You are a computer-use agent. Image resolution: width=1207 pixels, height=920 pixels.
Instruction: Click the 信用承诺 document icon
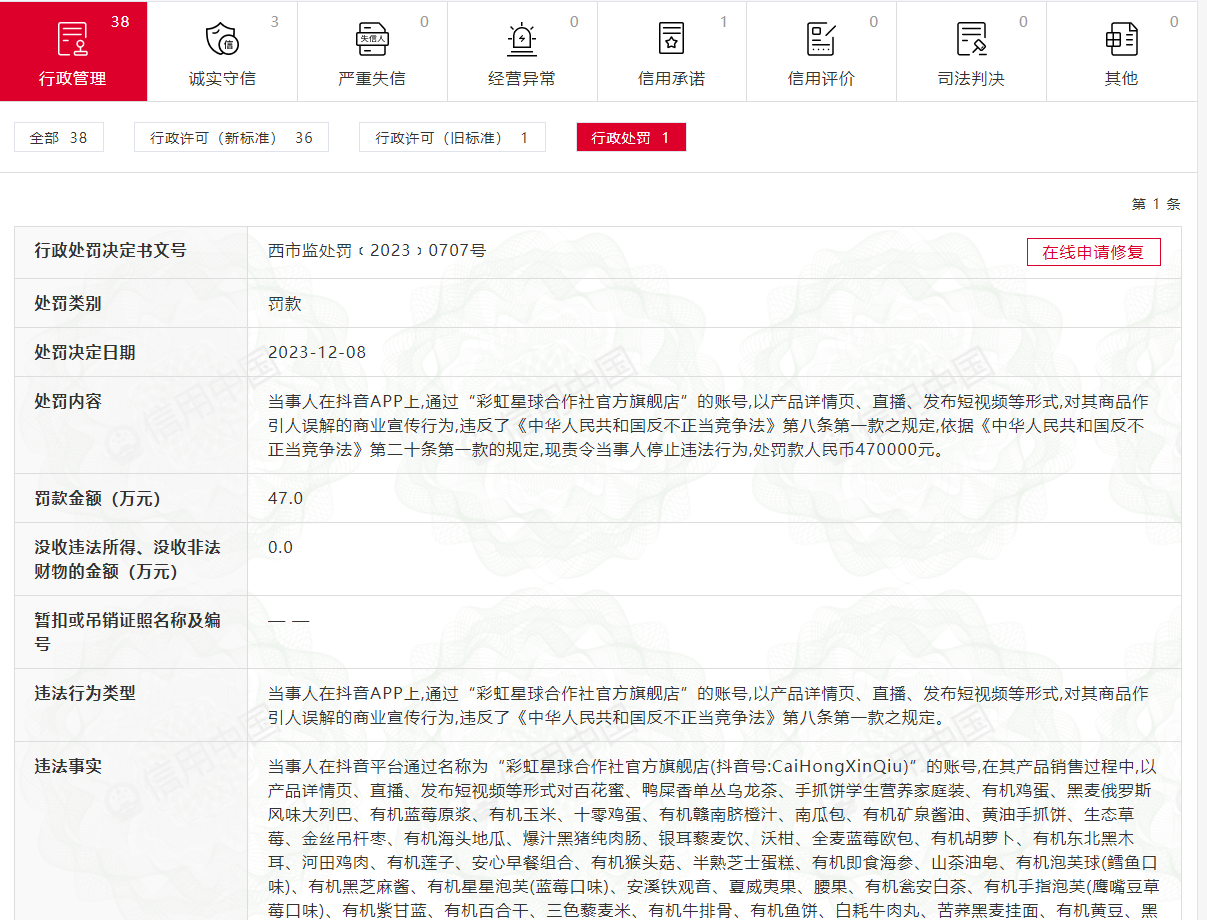point(672,39)
